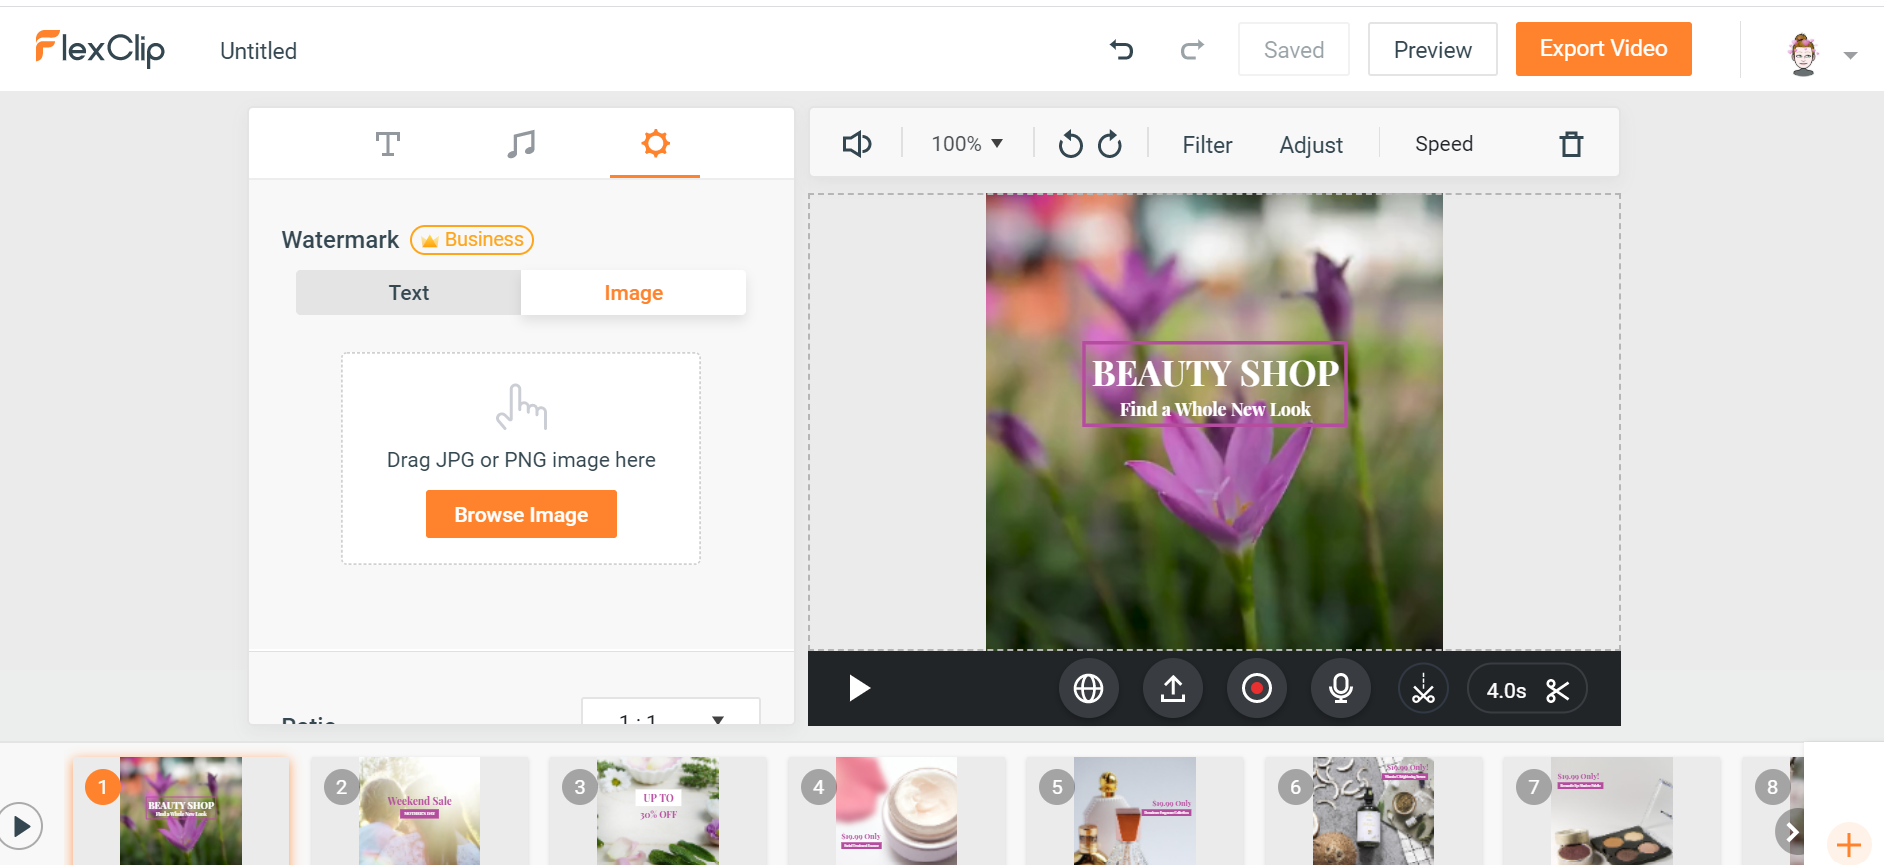
Task: Select scene 7 makeup palette thumbnail
Action: (x=1612, y=811)
